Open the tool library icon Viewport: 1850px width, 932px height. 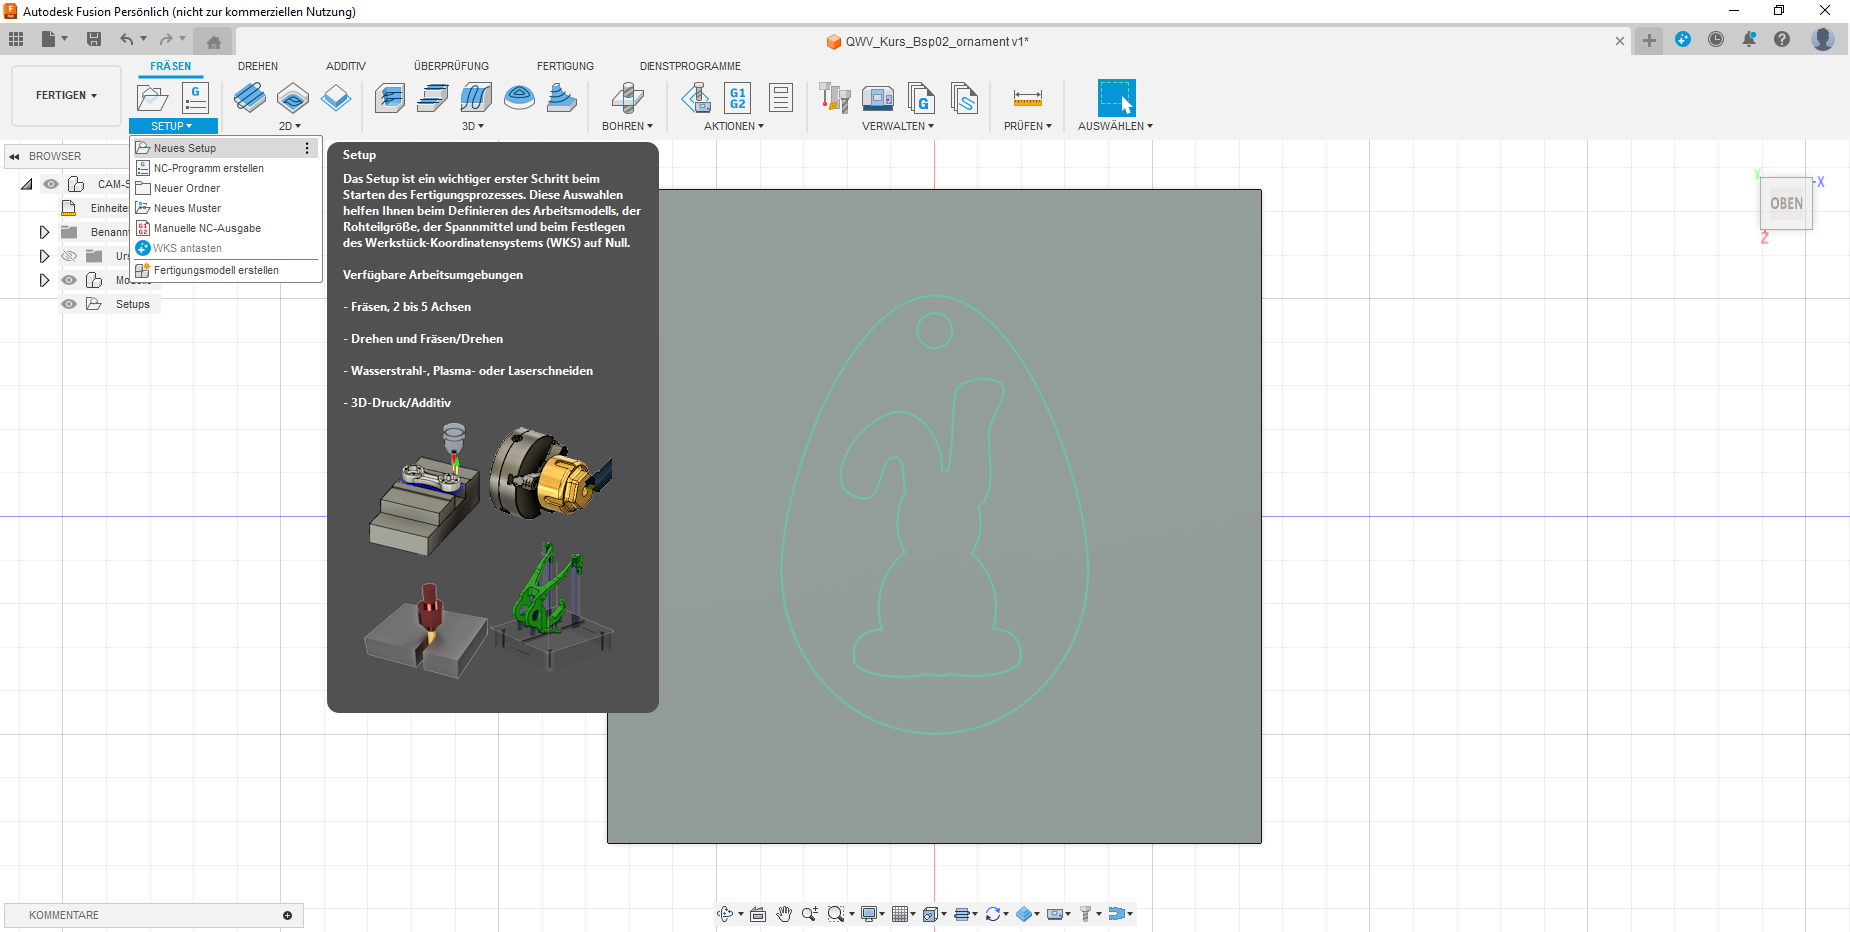[x=834, y=98]
